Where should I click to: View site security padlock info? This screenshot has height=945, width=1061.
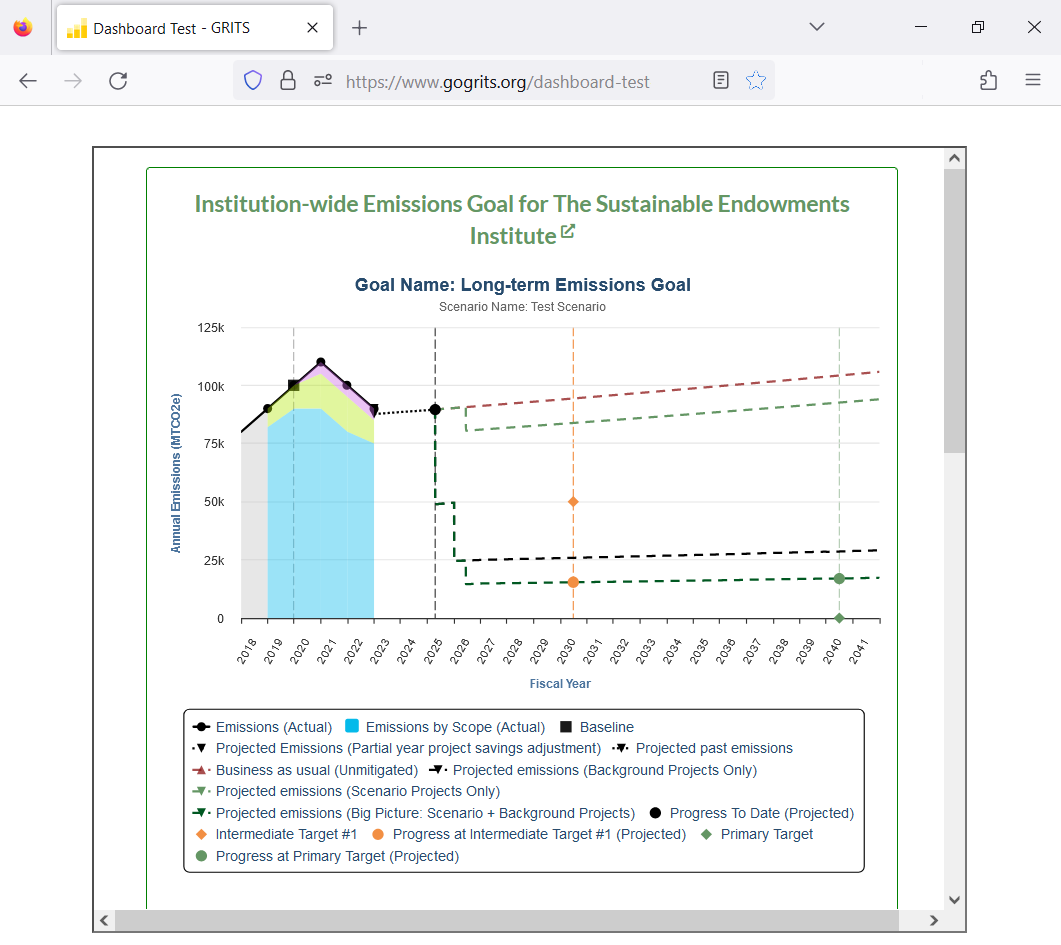(x=288, y=80)
